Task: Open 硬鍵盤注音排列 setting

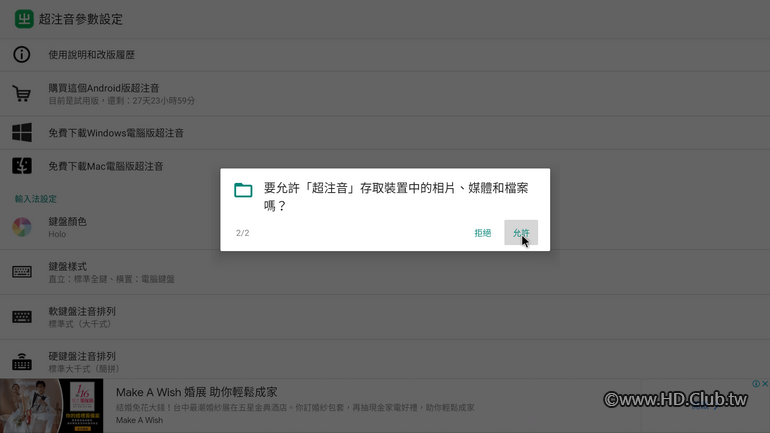Action: tap(385, 359)
